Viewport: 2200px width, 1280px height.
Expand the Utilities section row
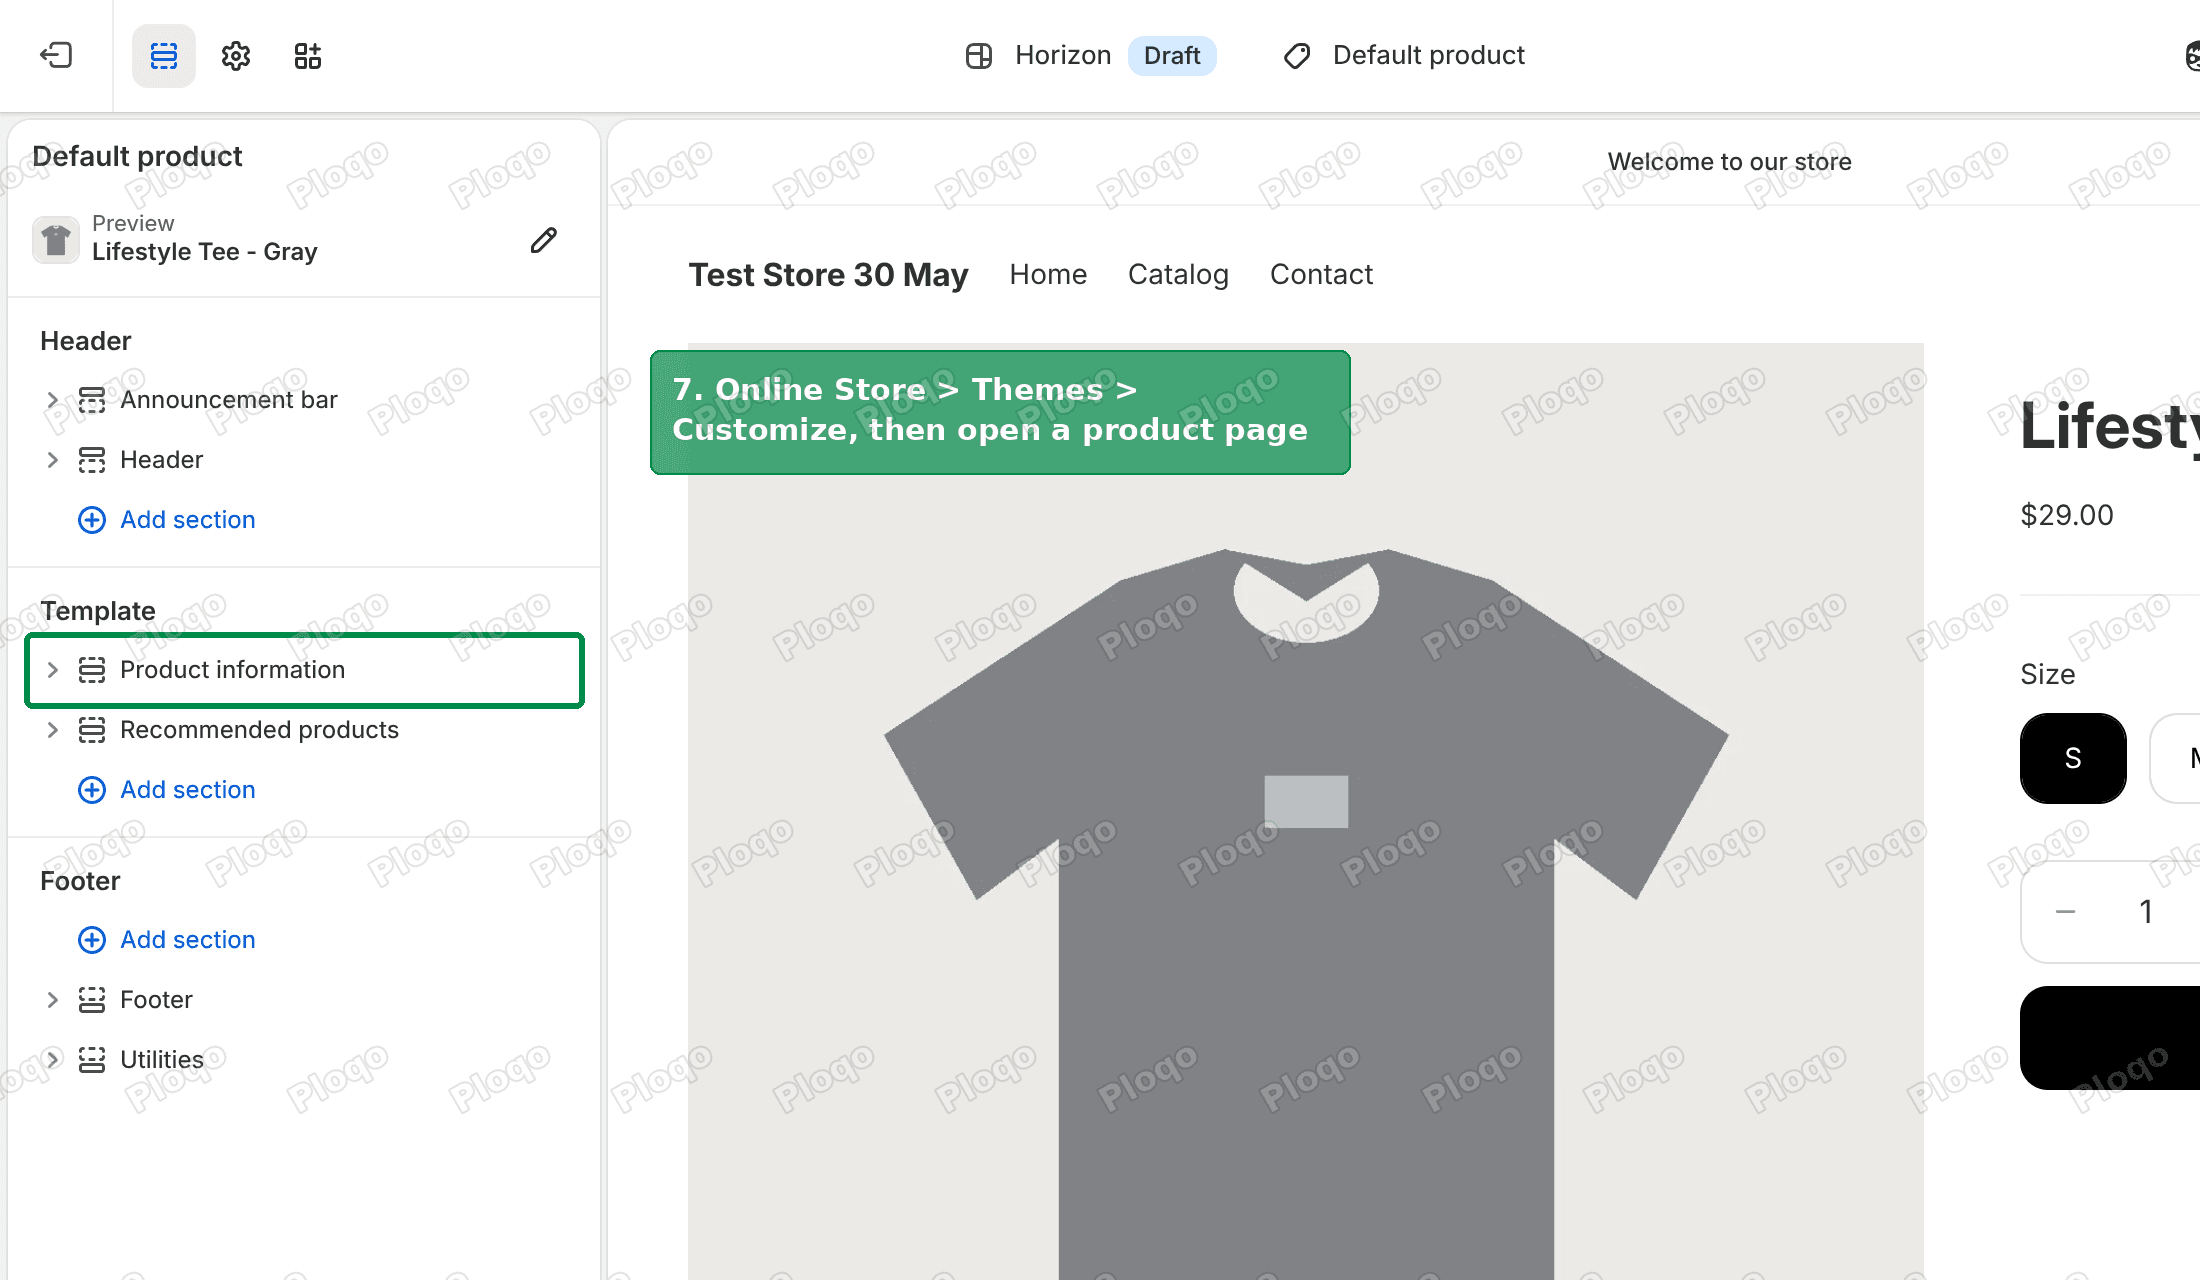coord(53,1060)
